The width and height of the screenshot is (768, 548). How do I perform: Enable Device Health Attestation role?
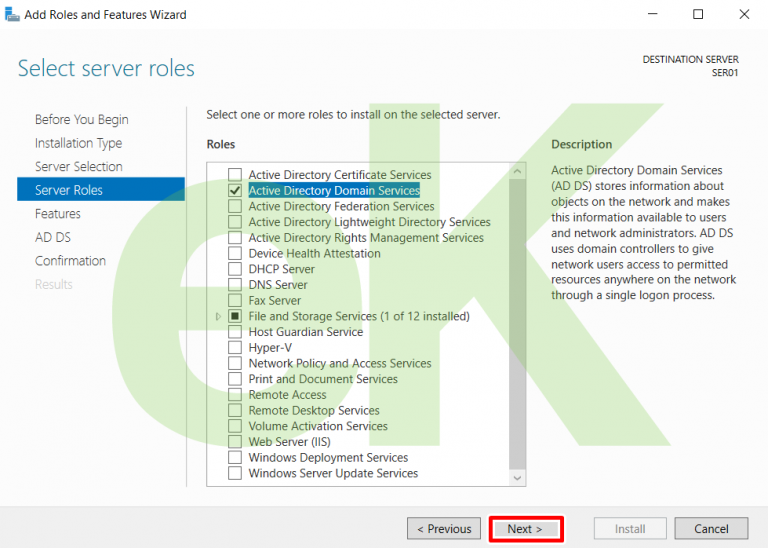pos(235,253)
